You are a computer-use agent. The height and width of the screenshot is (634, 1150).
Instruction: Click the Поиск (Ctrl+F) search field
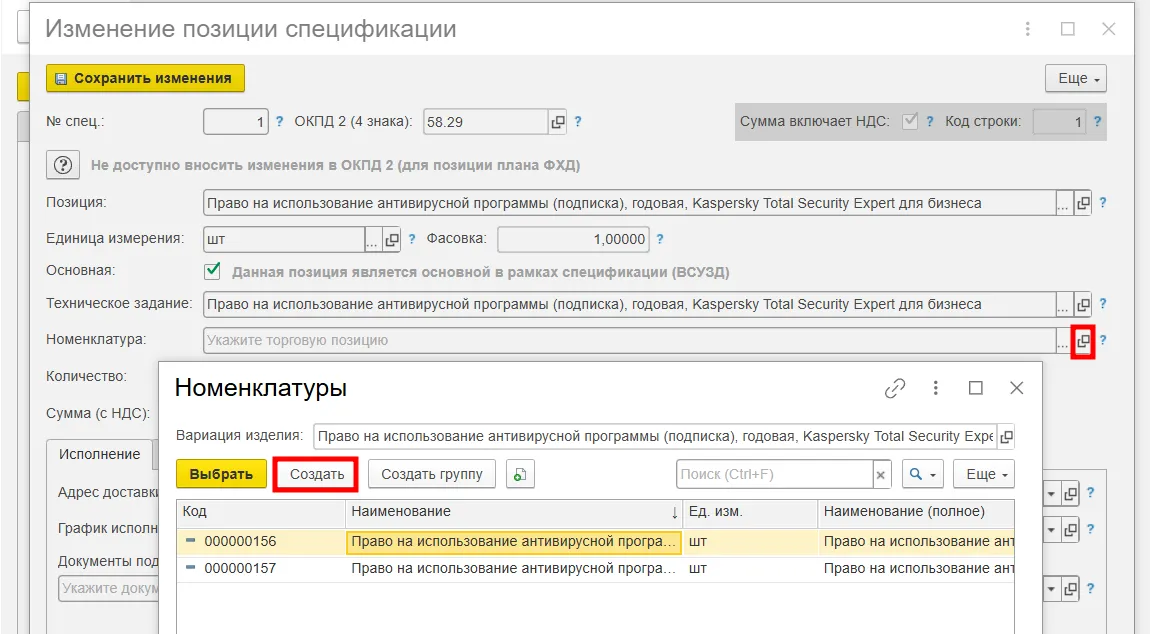coord(774,474)
